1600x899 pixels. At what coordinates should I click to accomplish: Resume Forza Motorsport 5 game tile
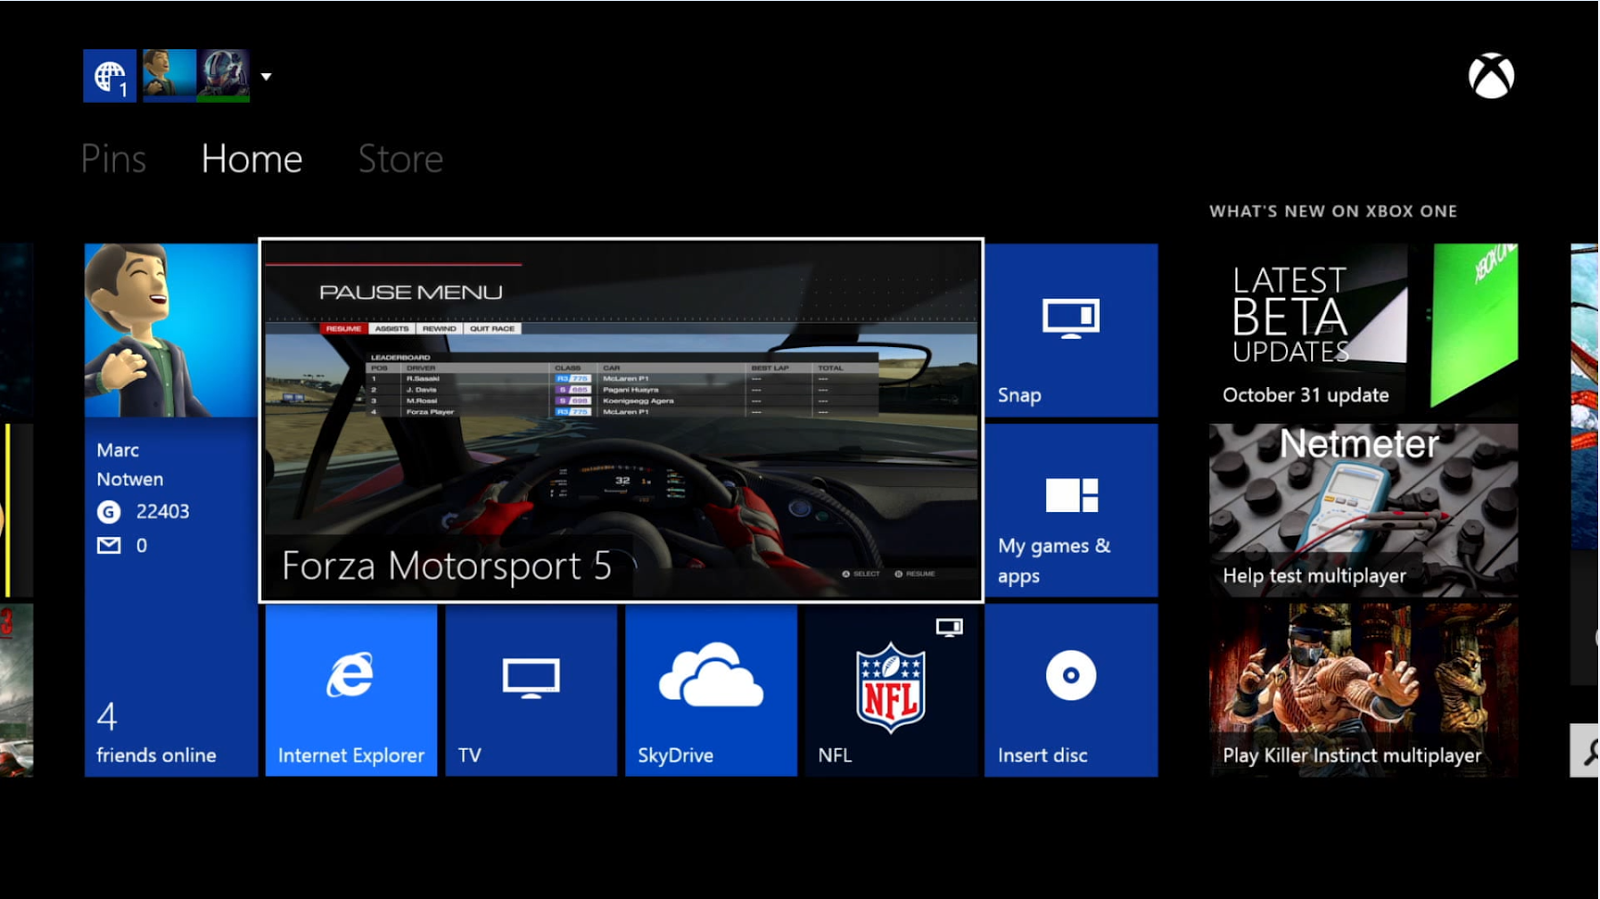pyautogui.click(x=621, y=421)
